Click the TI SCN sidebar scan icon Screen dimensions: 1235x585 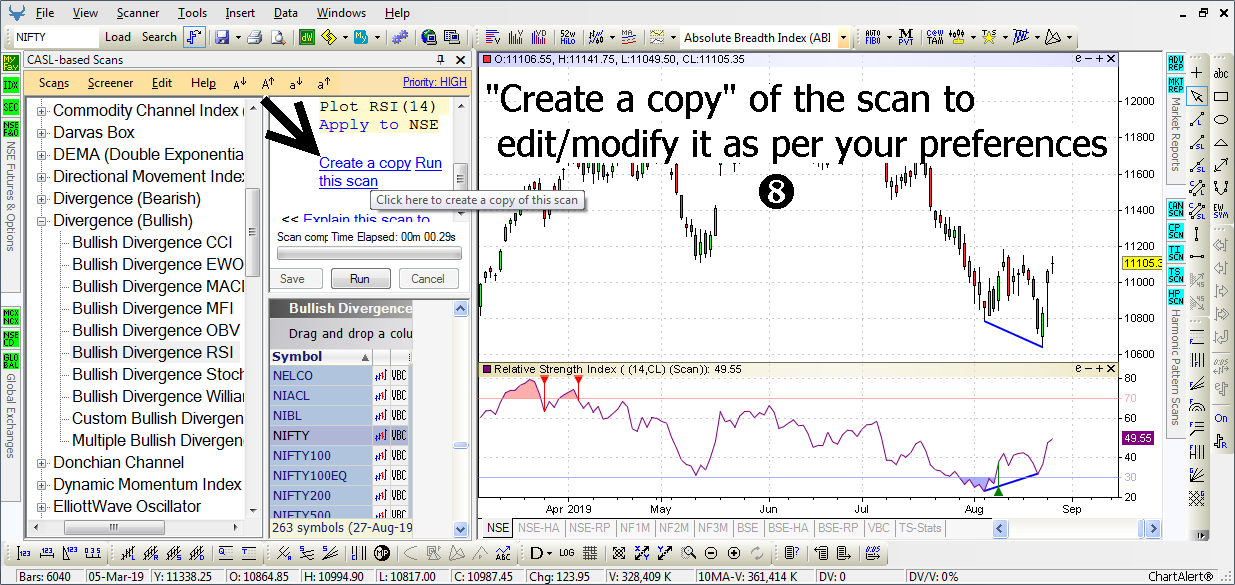[x=1175, y=252]
